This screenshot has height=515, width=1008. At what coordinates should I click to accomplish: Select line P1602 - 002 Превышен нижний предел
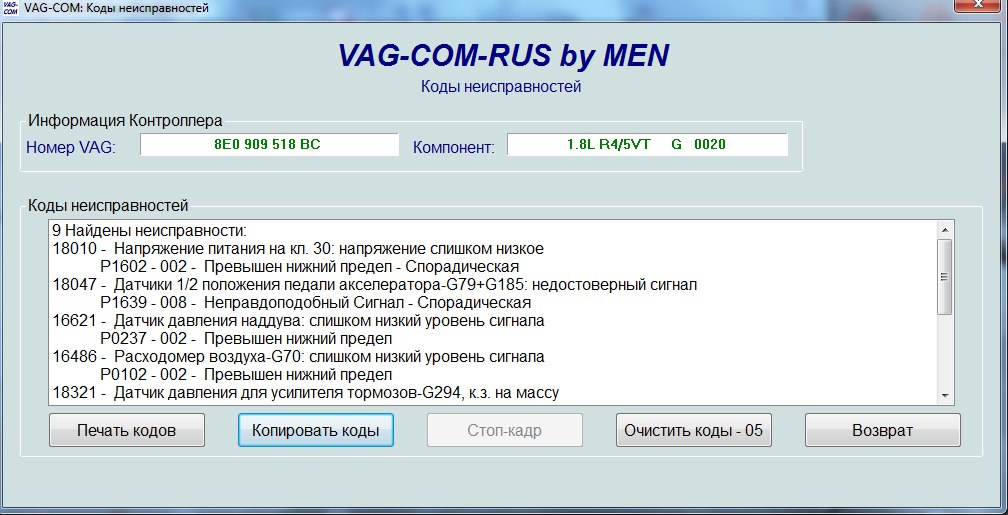click(310, 266)
